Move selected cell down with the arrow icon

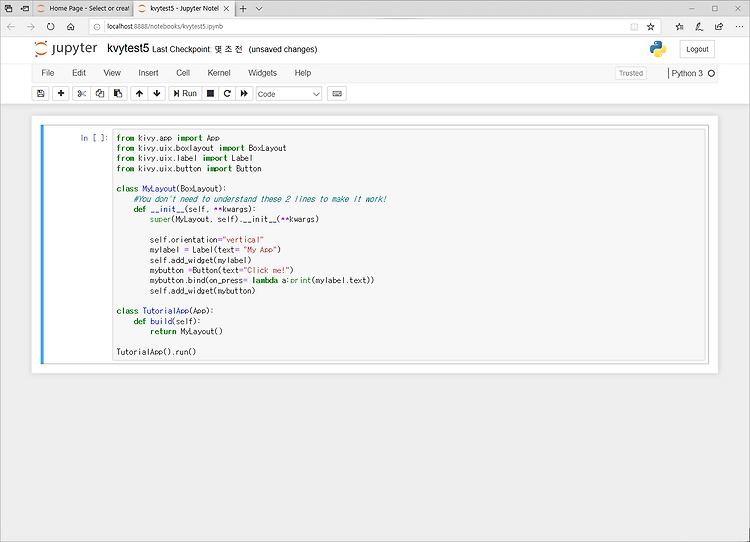(x=157, y=94)
